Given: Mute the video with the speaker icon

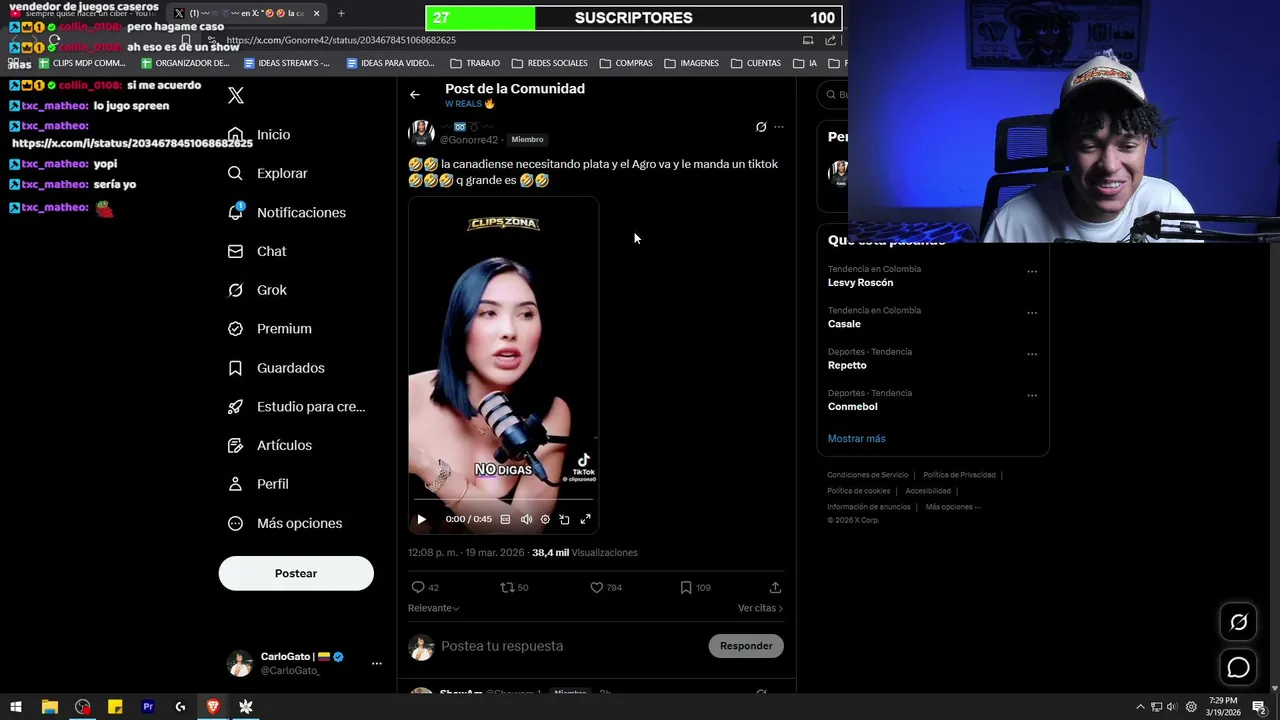Looking at the screenshot, I should click(x=526, y=519).
